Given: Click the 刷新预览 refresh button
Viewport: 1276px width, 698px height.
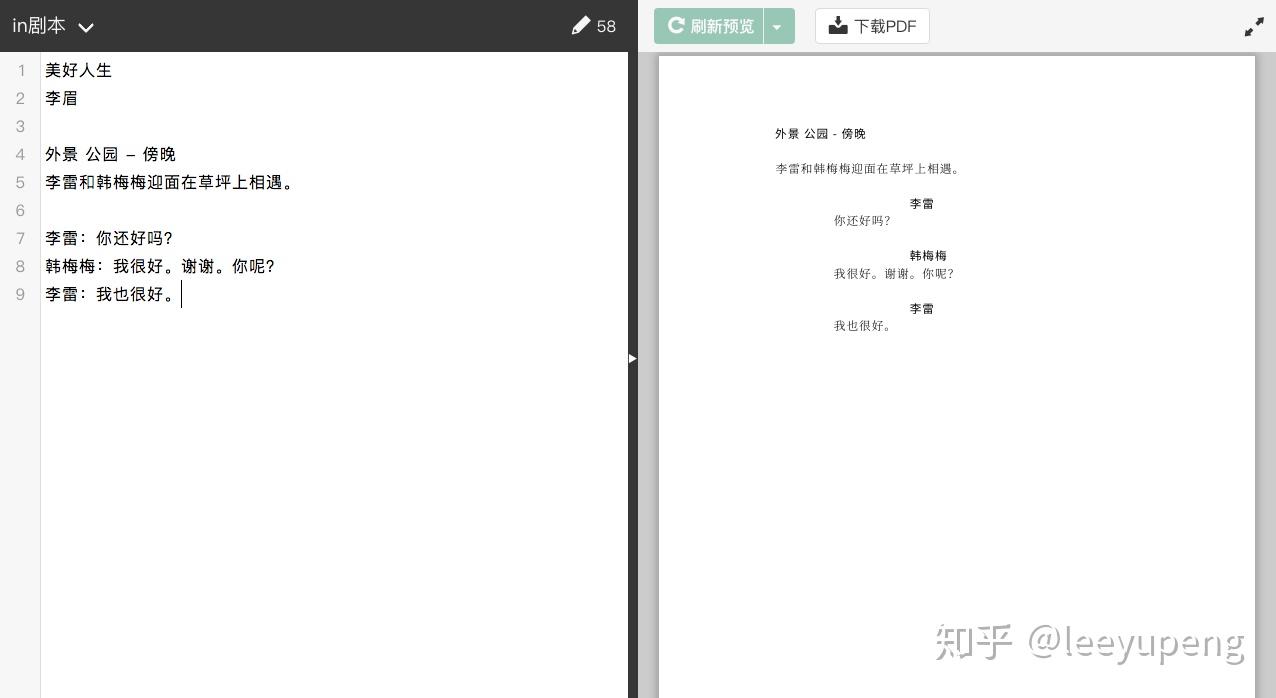Looking at the screenshot, I should (x=709, y=26).
